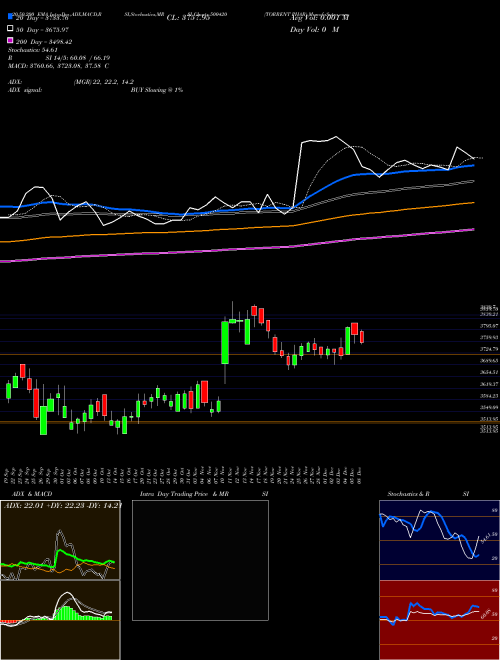Click the 'BUY Slowing @ 1%' signal text
Viewport: 500px width, 660px height.
[x=157, y=90]
